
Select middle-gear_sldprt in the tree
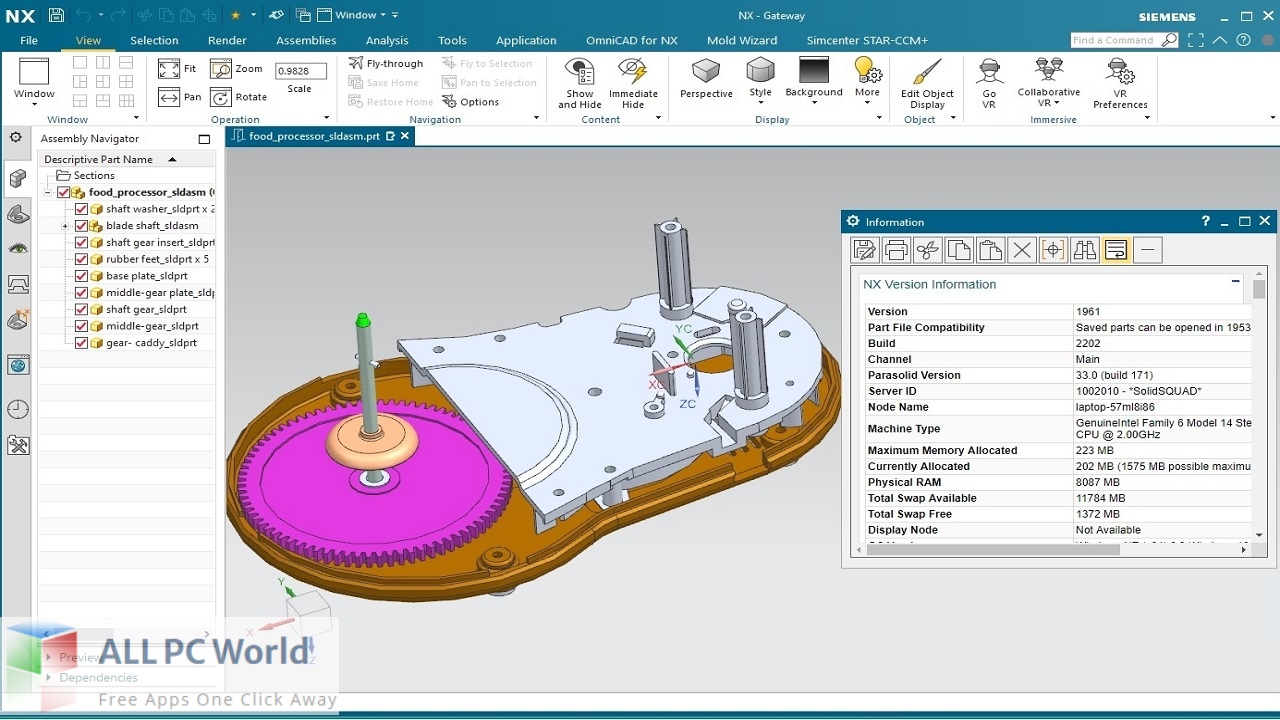(x=152, y=326)
